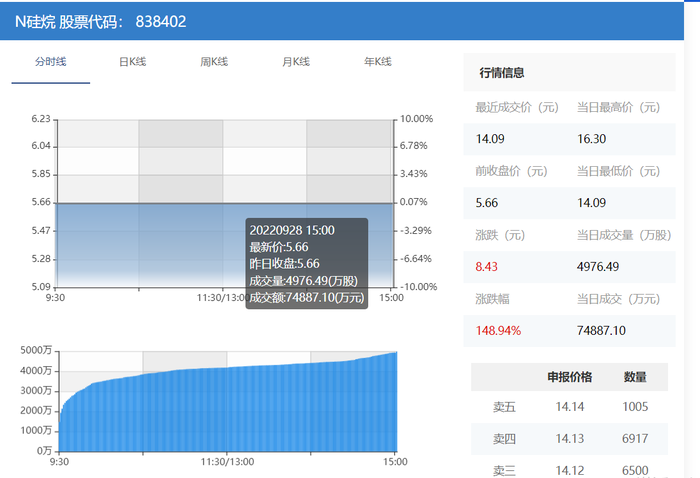
Task: Click the 涨跌（元） label
Action: (500, 235)
